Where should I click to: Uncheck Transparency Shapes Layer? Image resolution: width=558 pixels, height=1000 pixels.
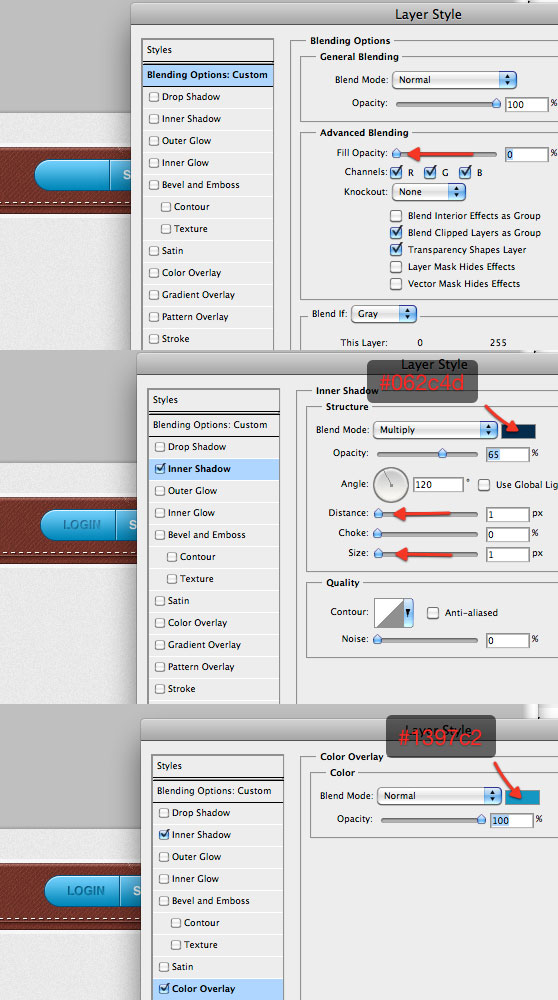(396, 249)
